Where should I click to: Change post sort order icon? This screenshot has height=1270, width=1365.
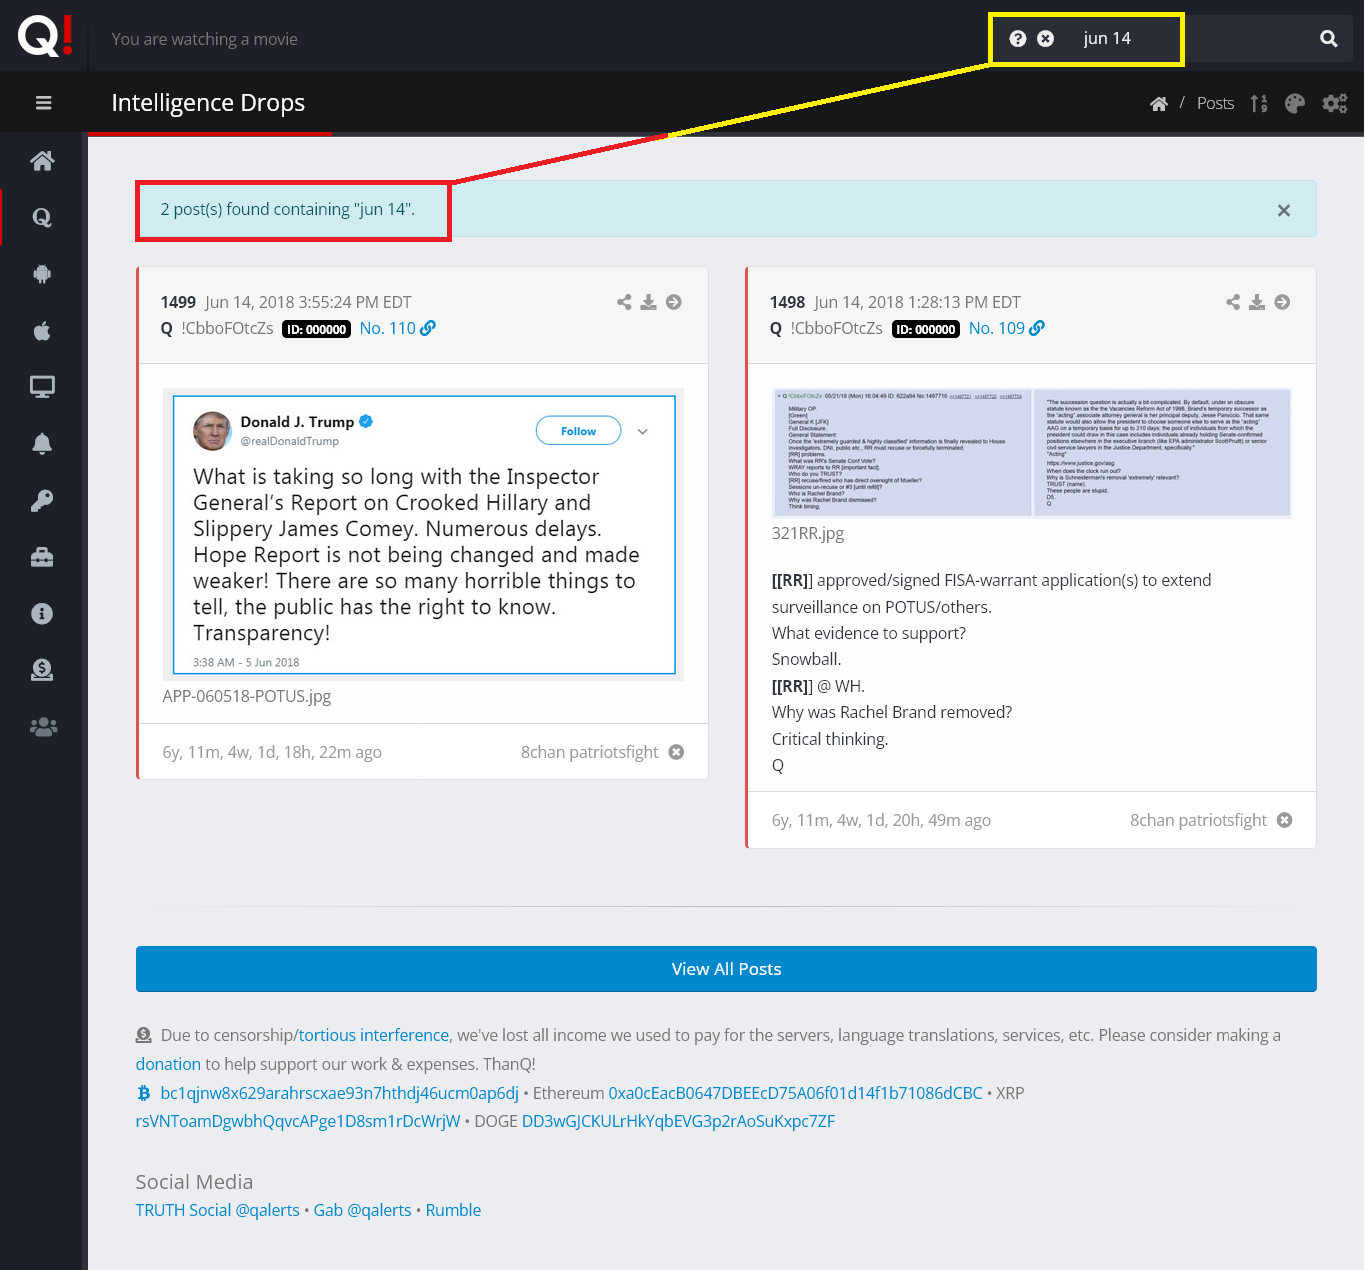[x=1259, y=103]
